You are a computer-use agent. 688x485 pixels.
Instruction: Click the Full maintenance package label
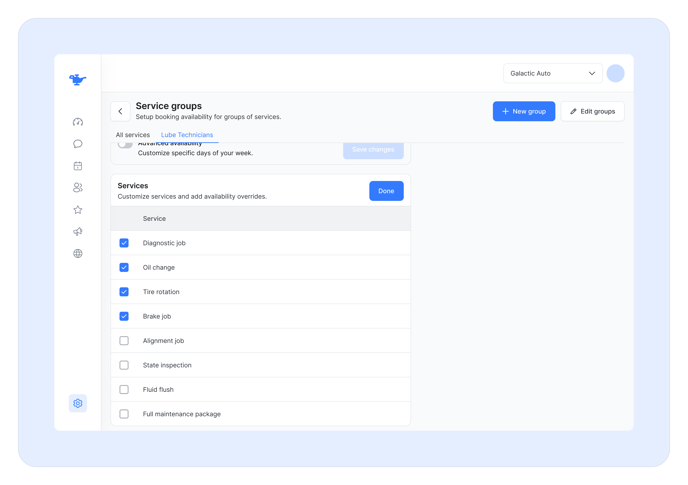(182, 414)
